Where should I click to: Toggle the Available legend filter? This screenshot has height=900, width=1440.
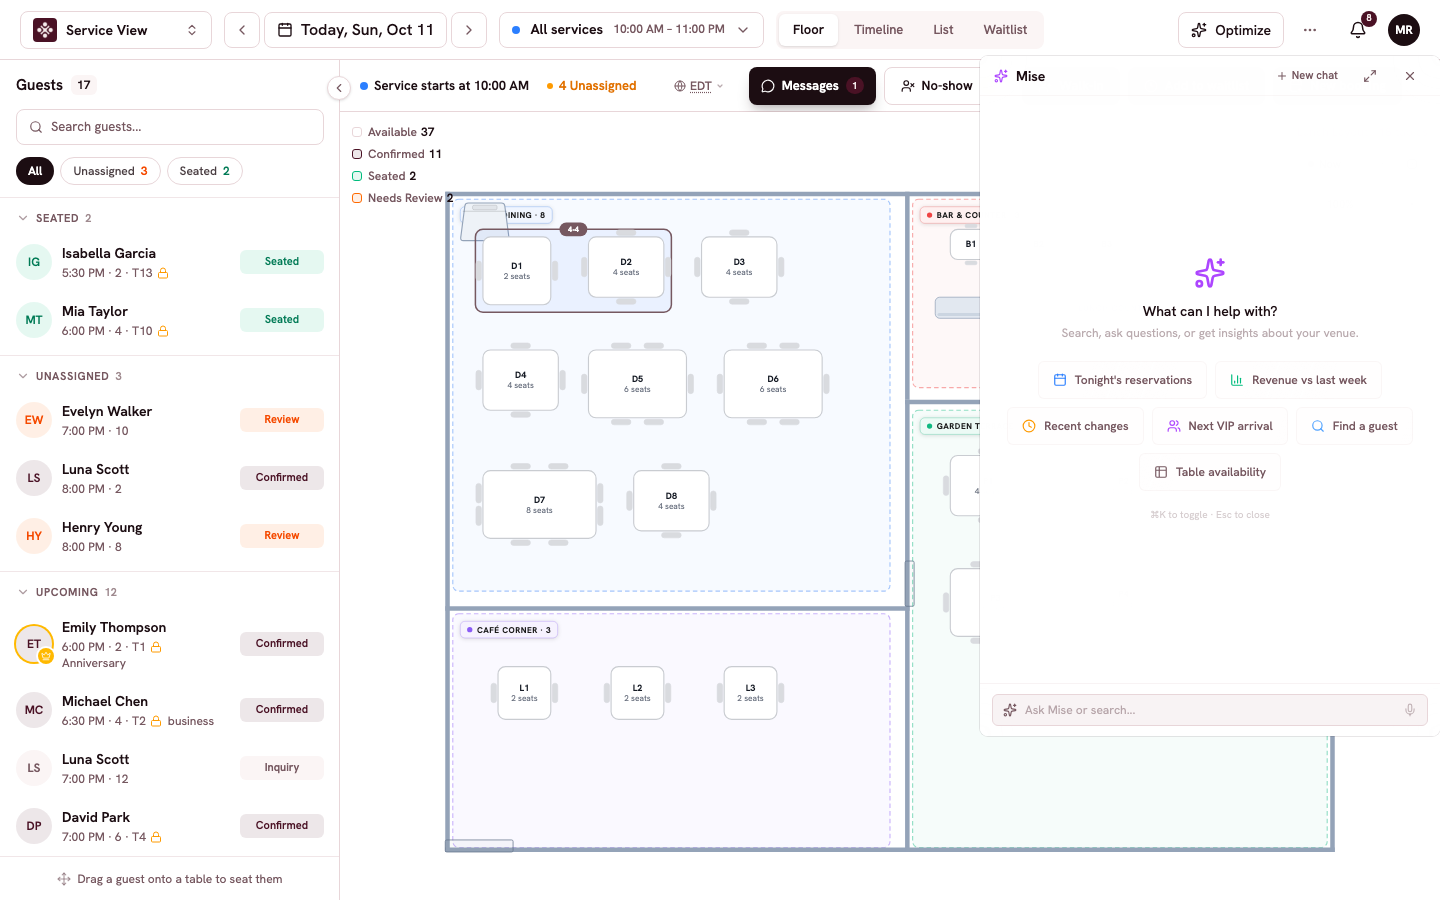pyautogui.click(x=393, y=132)
